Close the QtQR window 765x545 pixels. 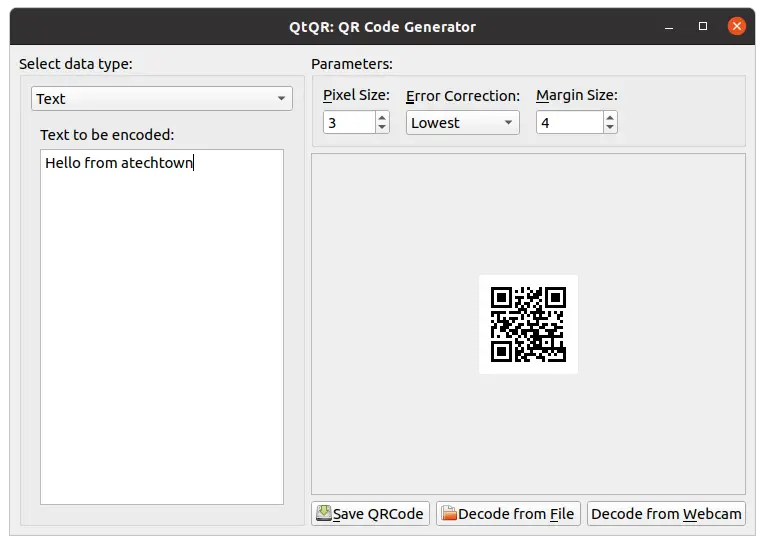click(x=737, y=26)
